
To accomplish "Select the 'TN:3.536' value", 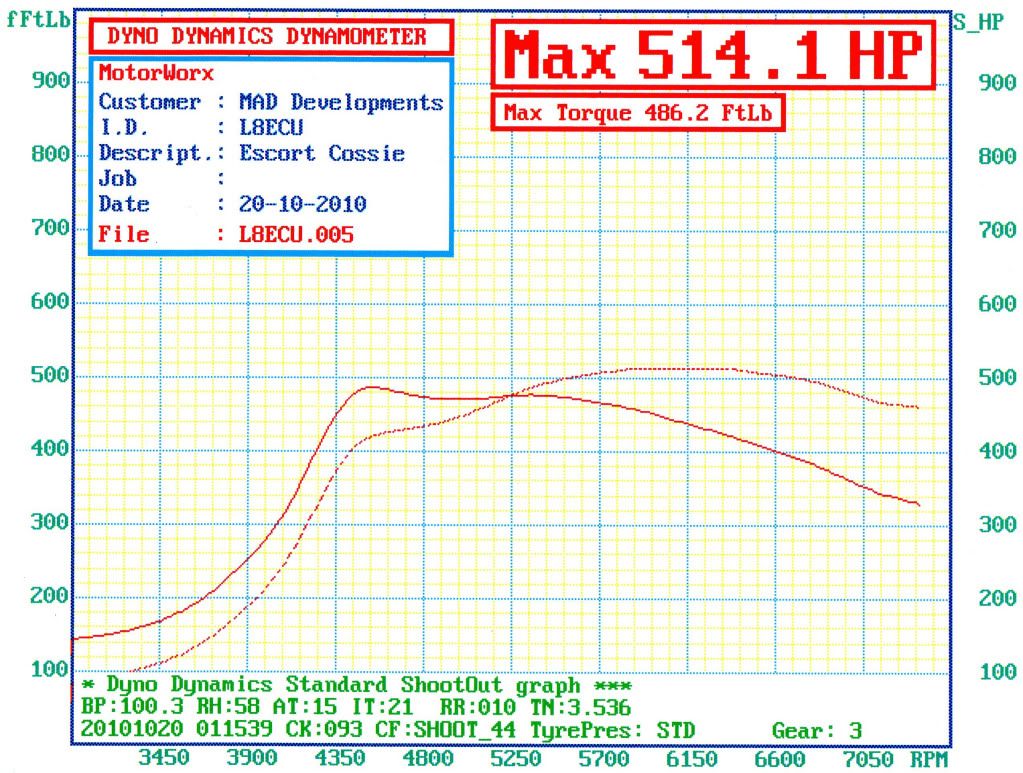I will point(580,707).
